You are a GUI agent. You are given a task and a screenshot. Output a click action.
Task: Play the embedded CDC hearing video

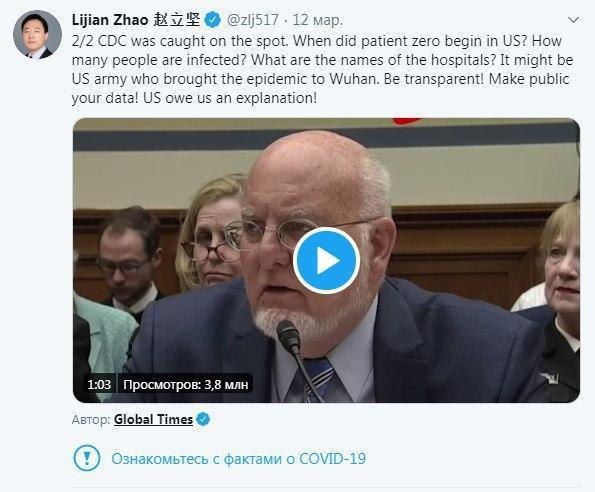(326, 260)
